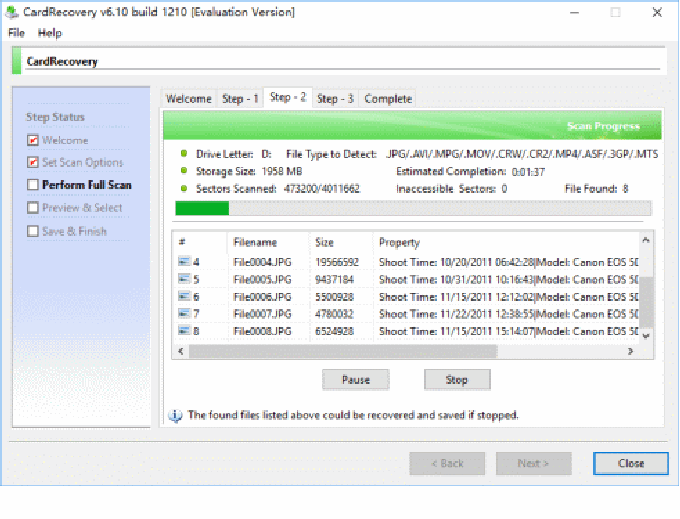Toggle the Welcome step checkbox
The height and width of the screenshot is (519, 680).
click(x=33, y=140)
